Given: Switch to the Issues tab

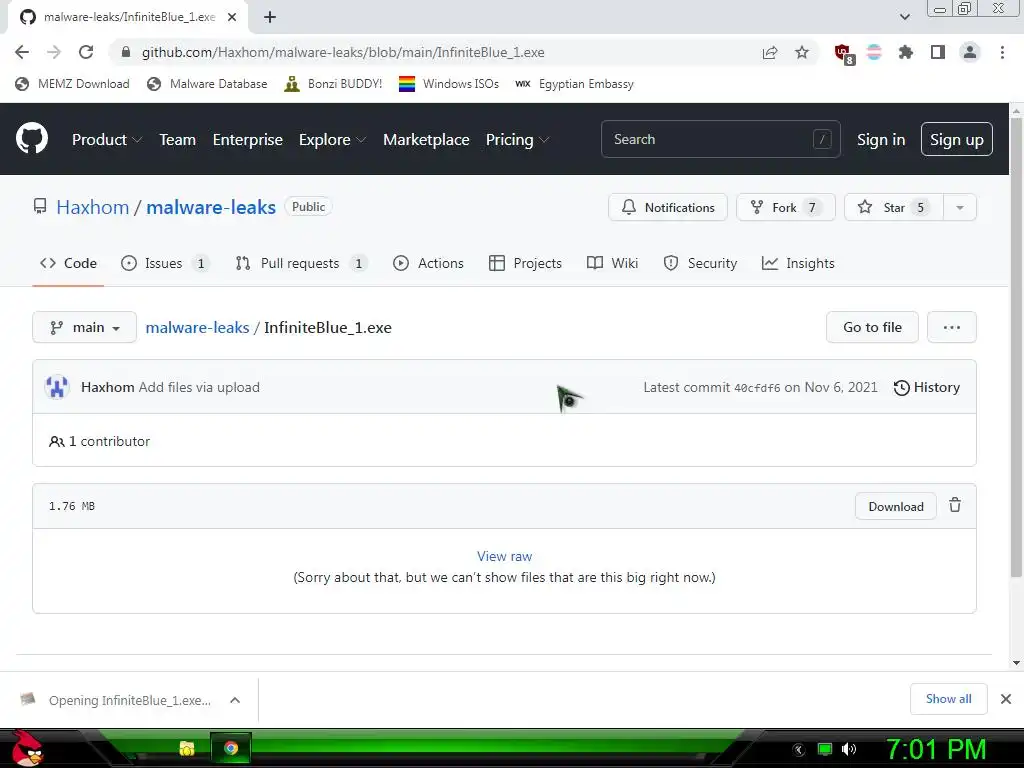Looking at the screenshot, I should coord(164,263).
